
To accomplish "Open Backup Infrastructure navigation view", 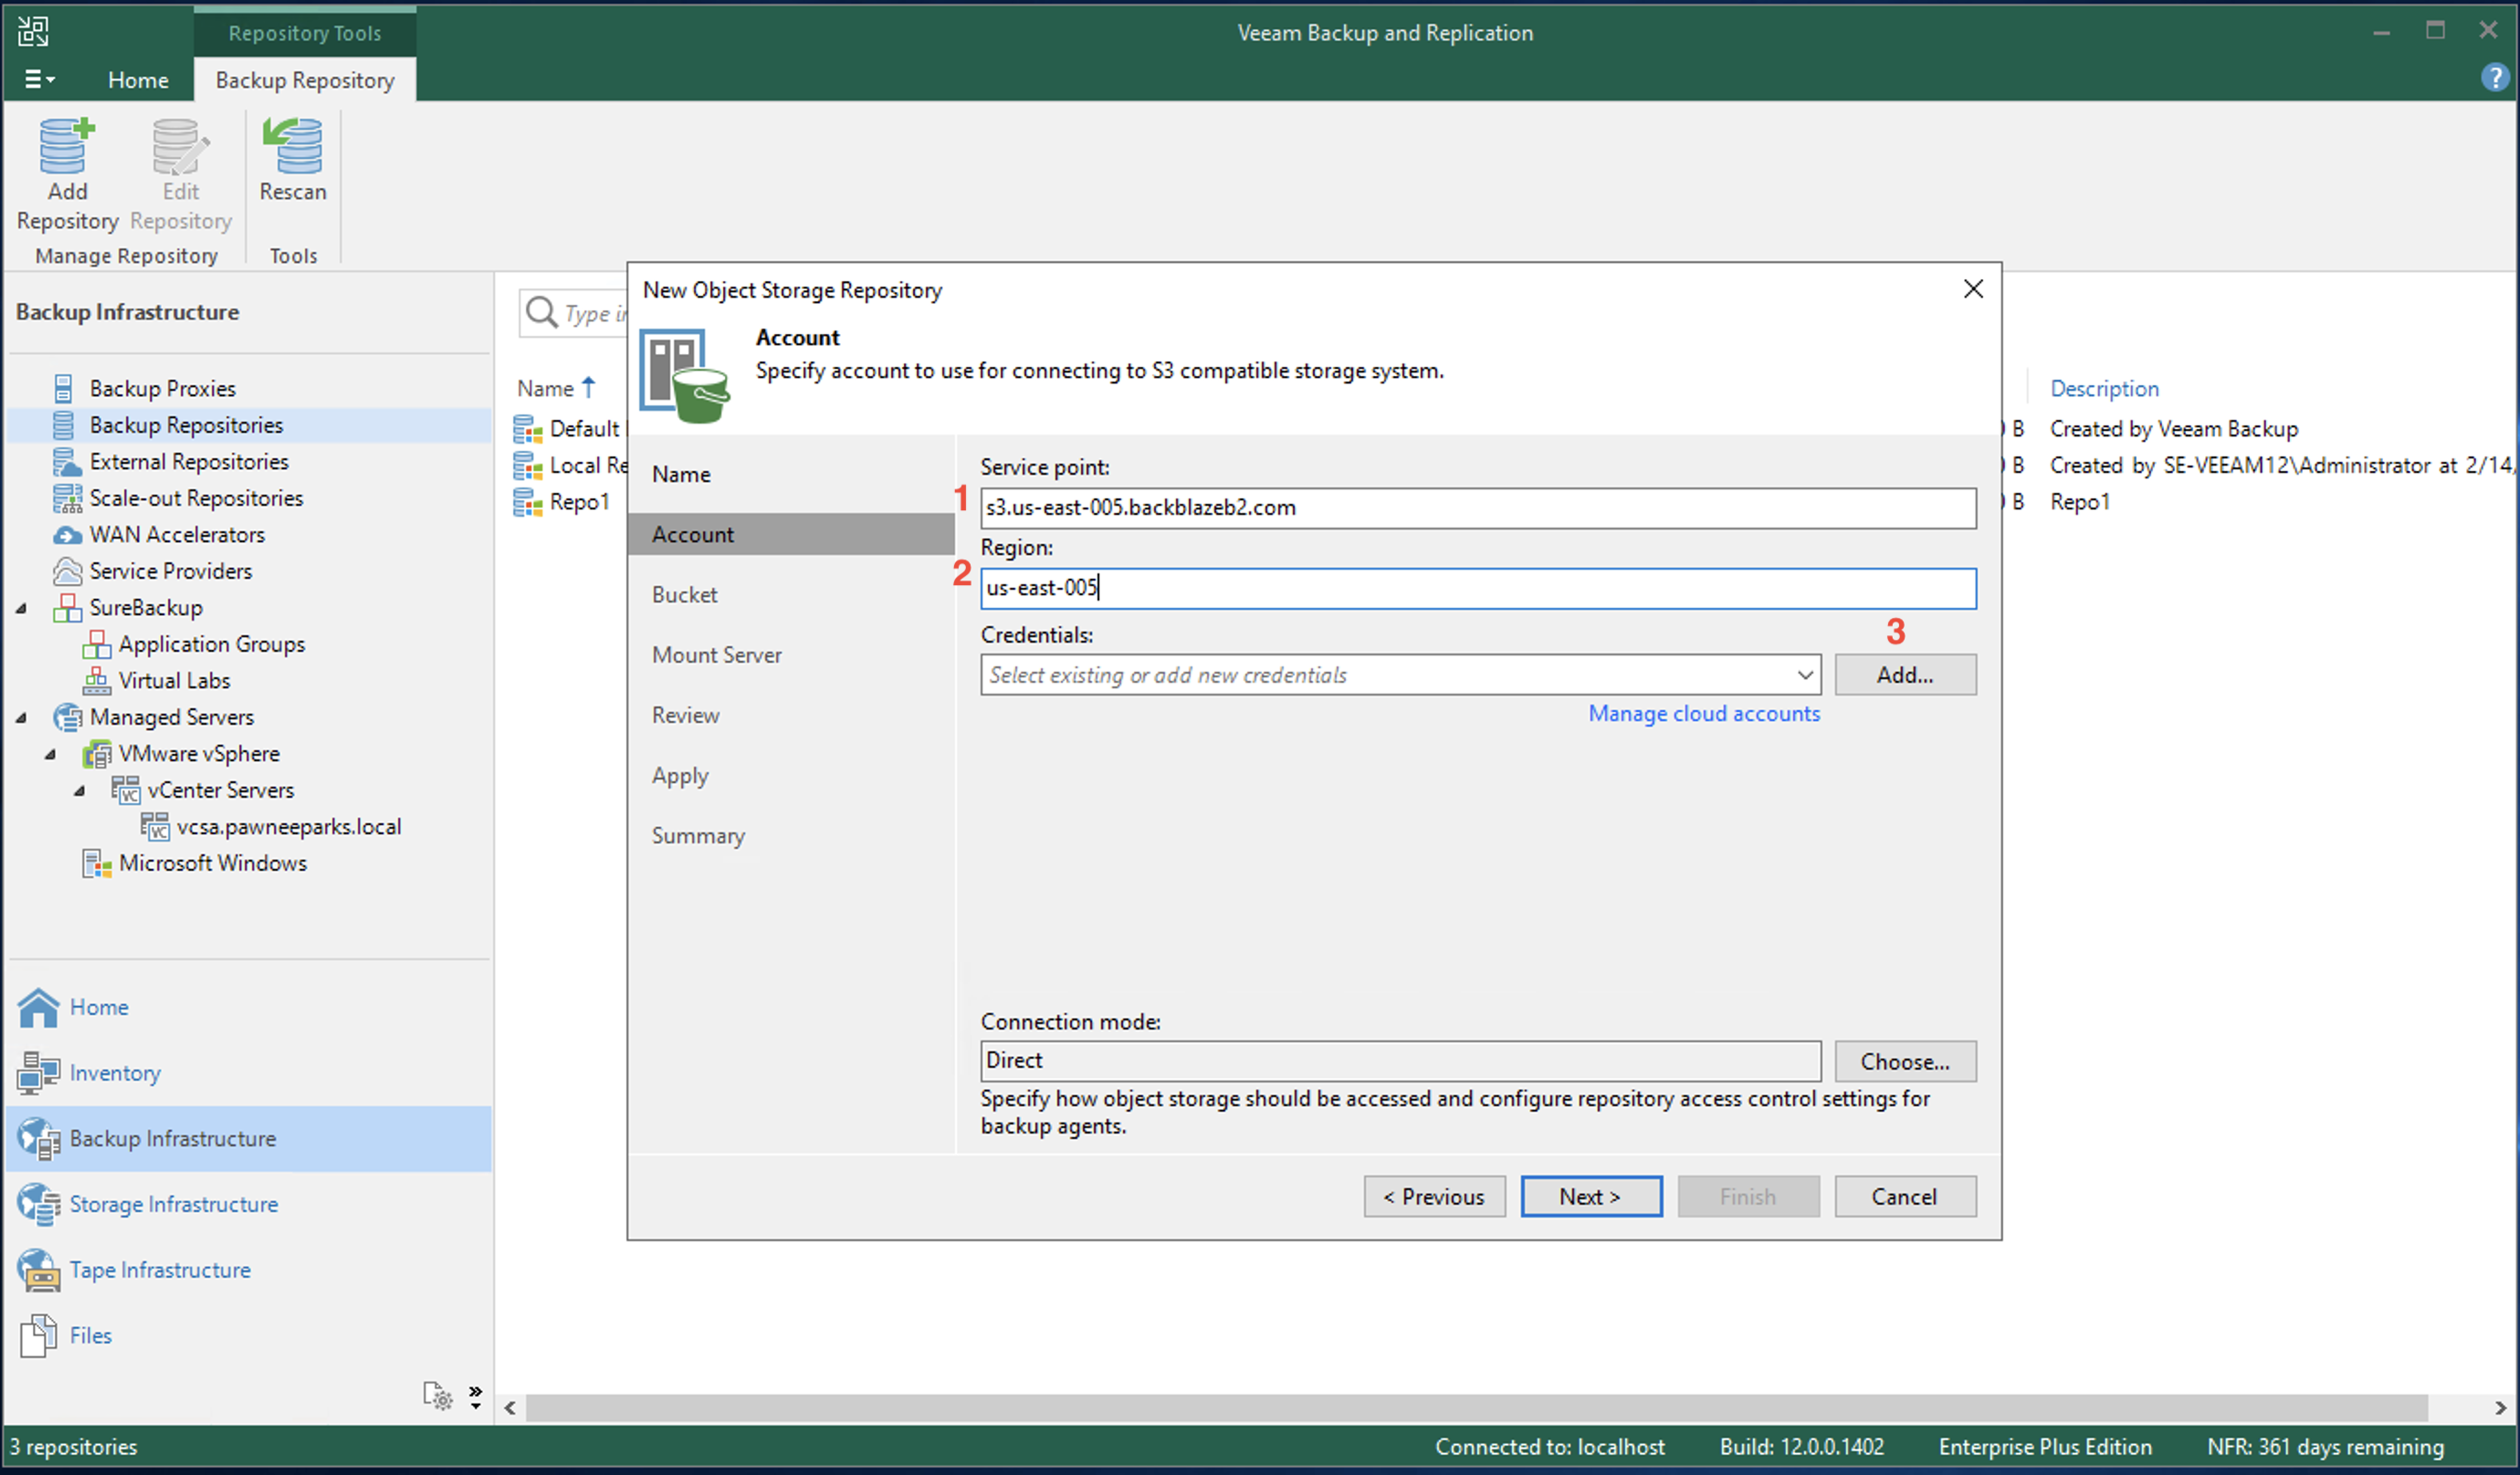I will (x=172, y=1139).
